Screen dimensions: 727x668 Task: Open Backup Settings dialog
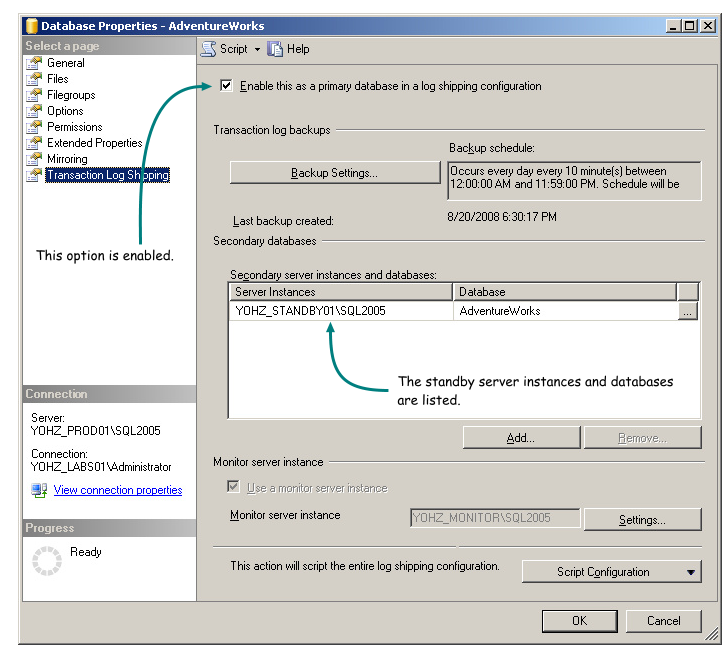pyautogui.click(x=335, y=172)
